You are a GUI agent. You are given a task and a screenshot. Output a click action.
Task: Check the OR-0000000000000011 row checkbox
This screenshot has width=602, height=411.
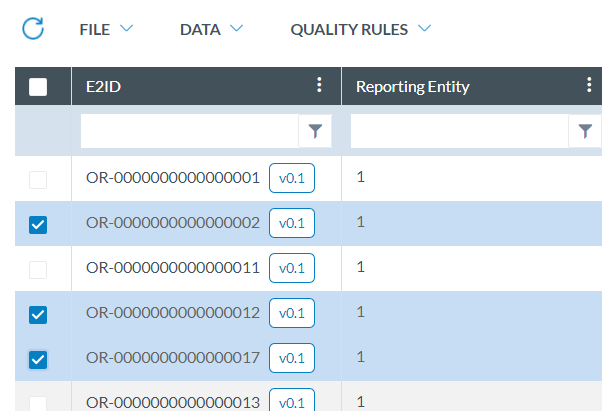coord(38,269)
